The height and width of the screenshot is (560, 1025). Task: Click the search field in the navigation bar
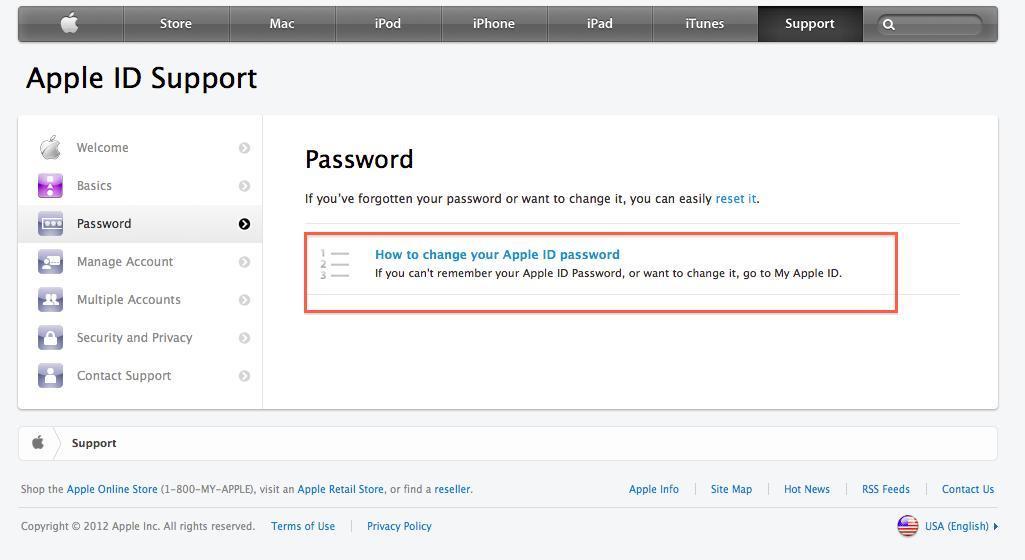(937, 24)
